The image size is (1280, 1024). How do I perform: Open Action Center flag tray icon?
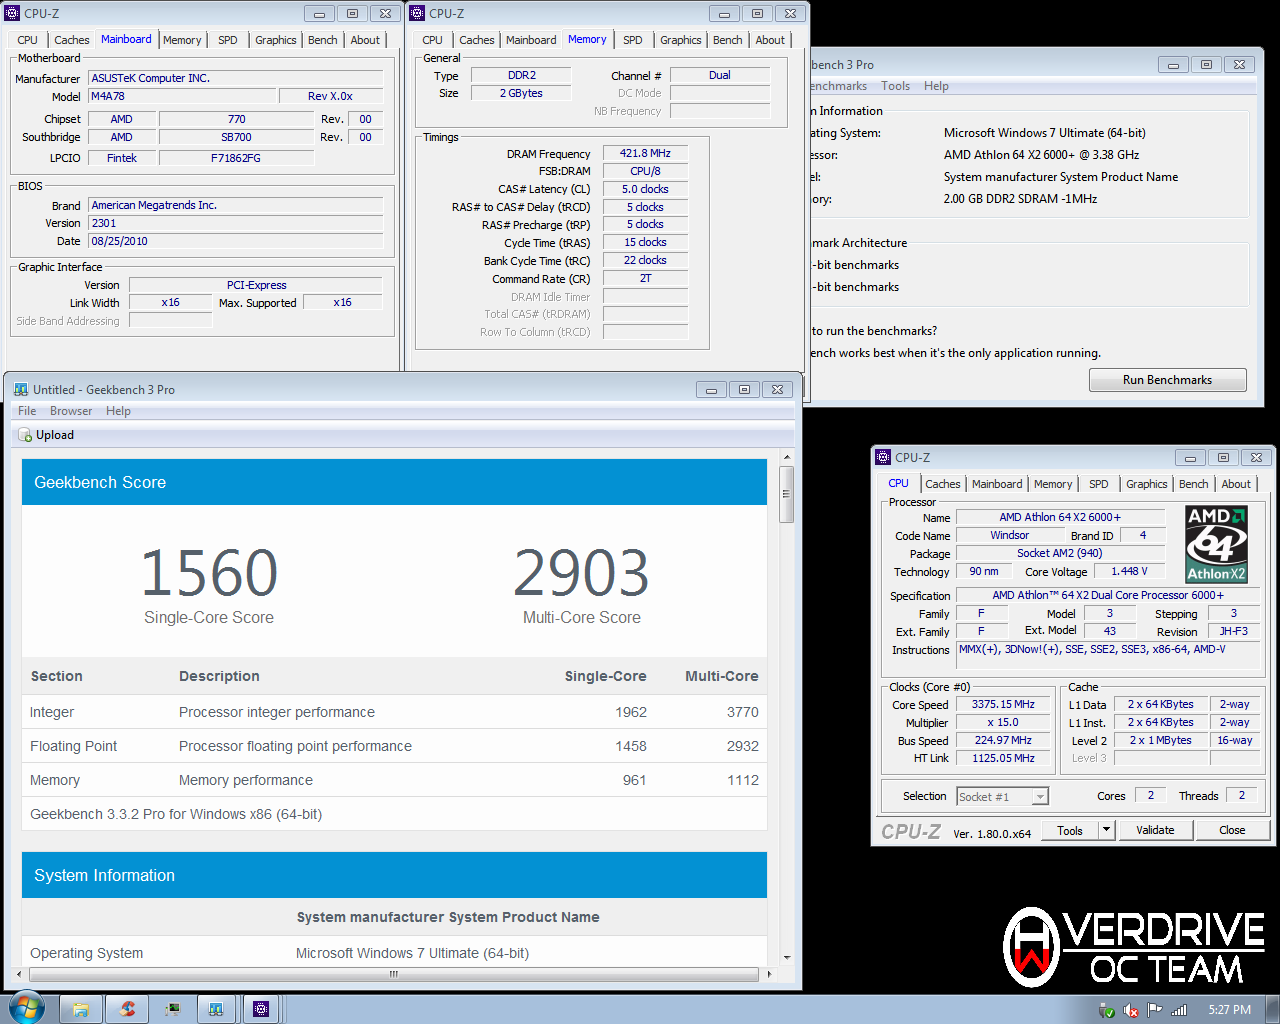pyautogui.click(x=1156, y=1010)
